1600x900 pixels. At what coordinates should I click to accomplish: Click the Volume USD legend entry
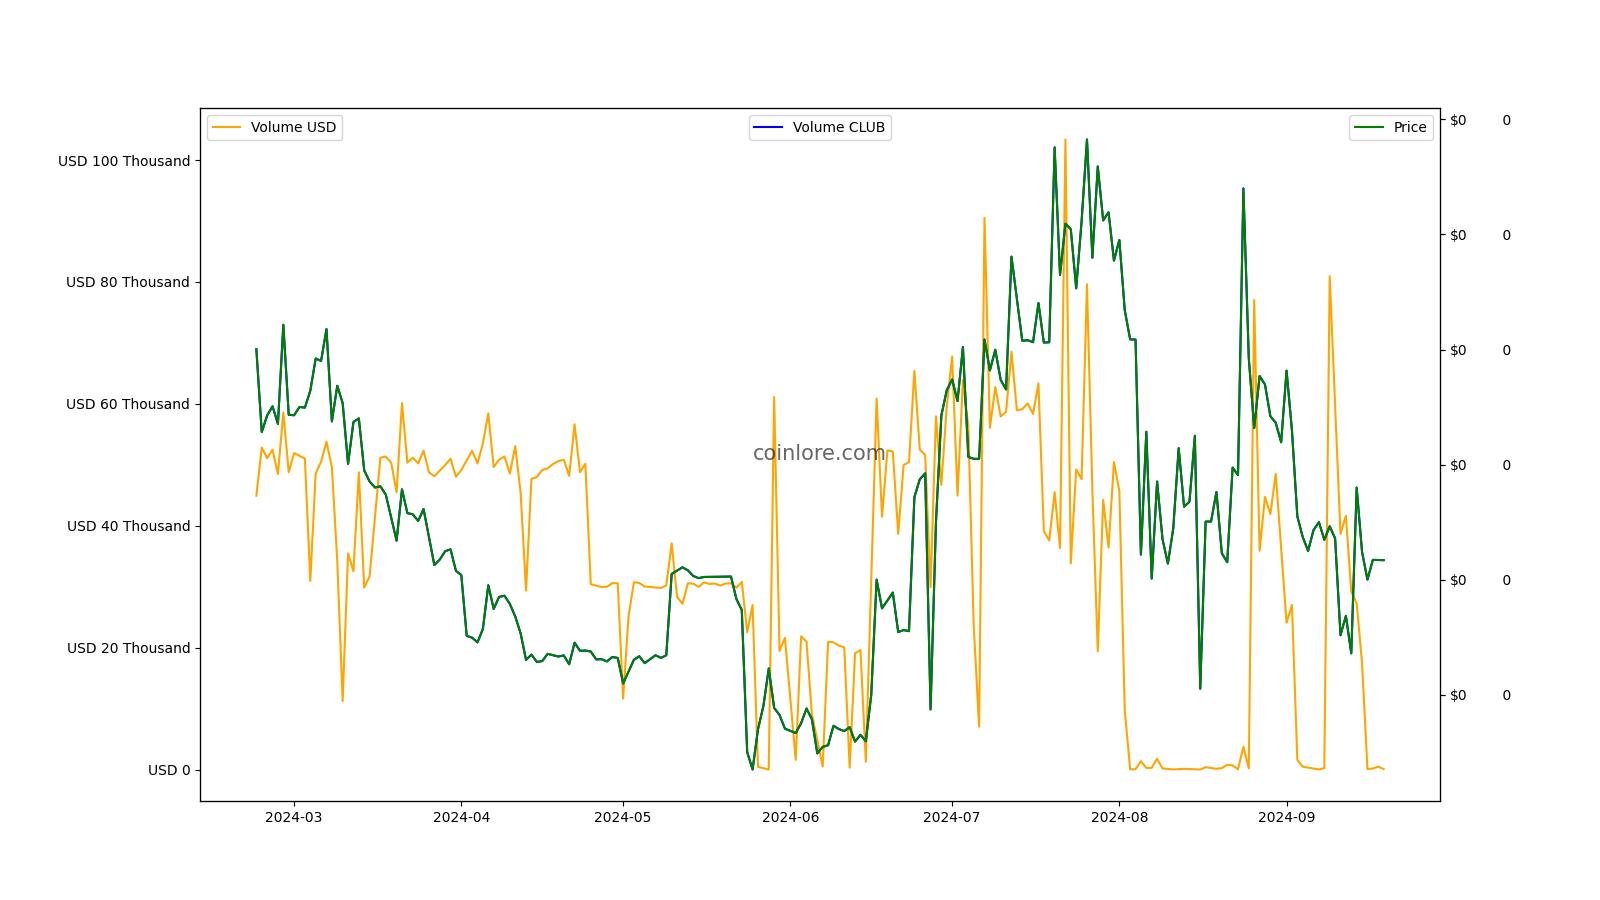click(275, 128)
